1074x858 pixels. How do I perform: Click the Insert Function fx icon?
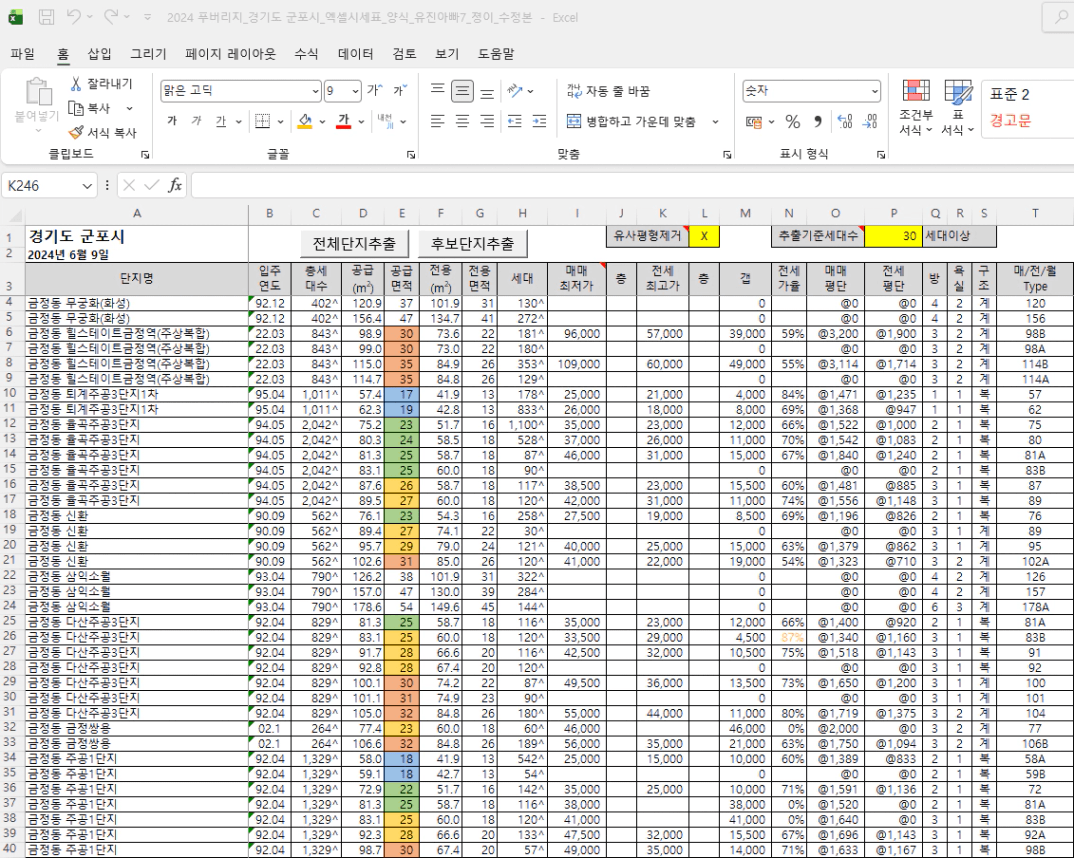tap(174, 185)
